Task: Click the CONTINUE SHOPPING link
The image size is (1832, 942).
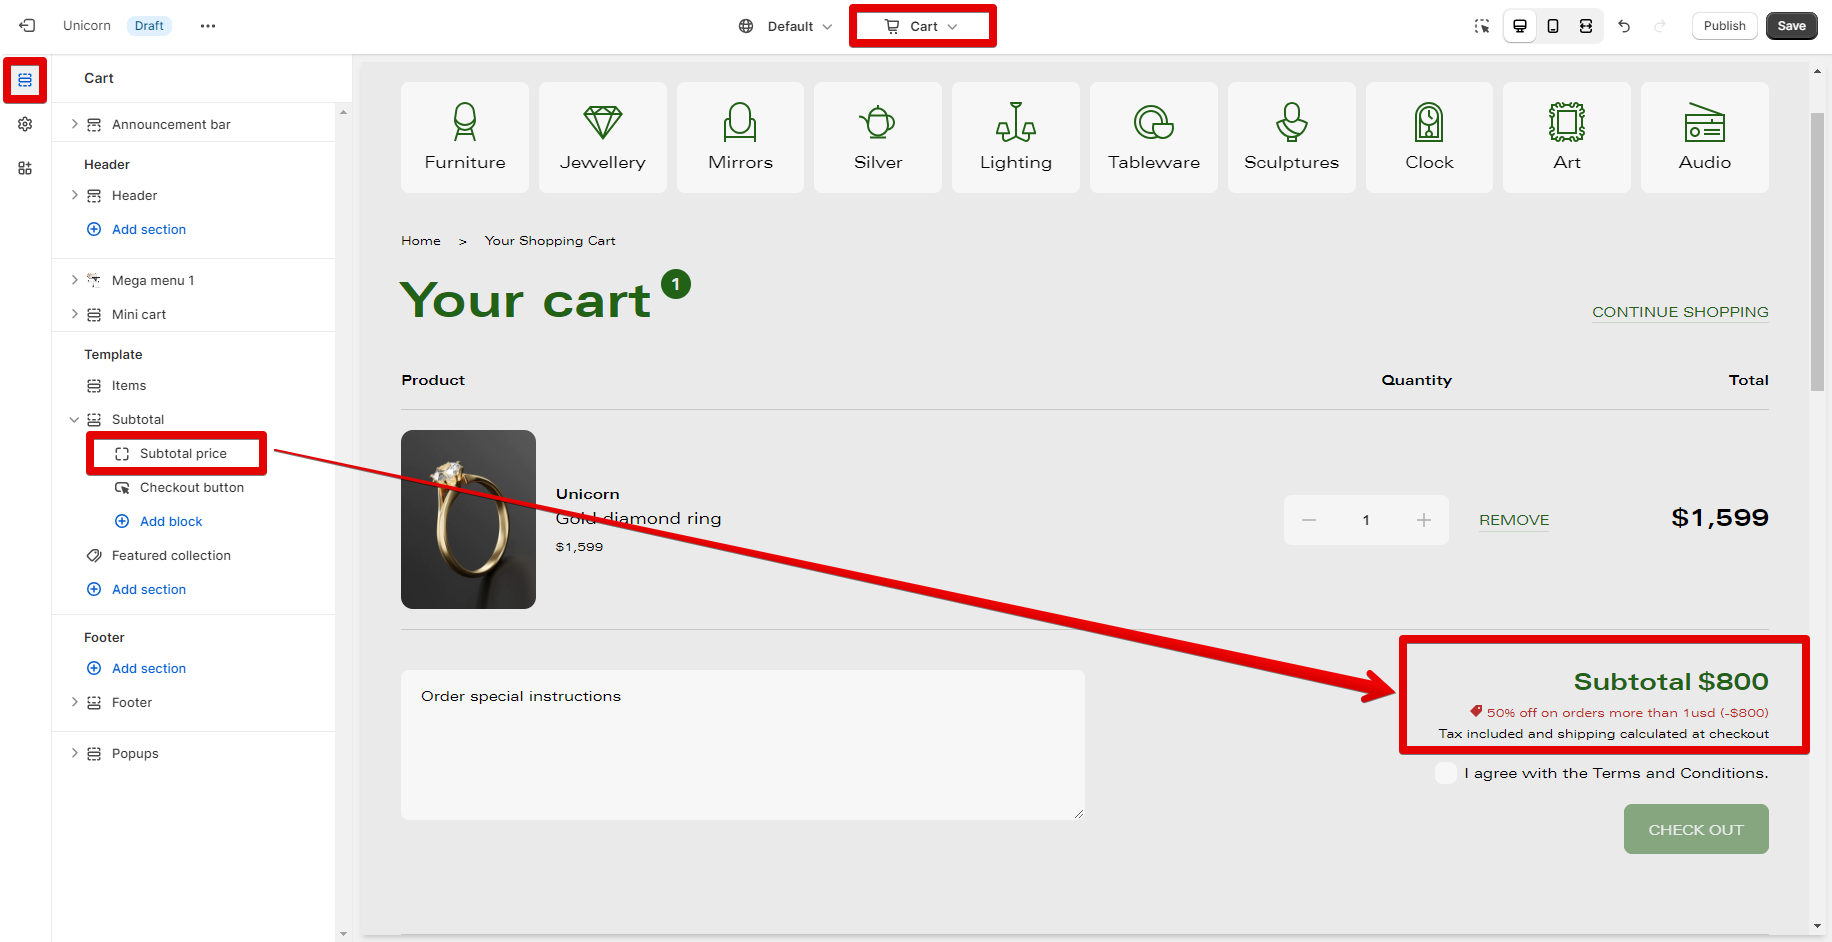Action: click(1680, 312)
